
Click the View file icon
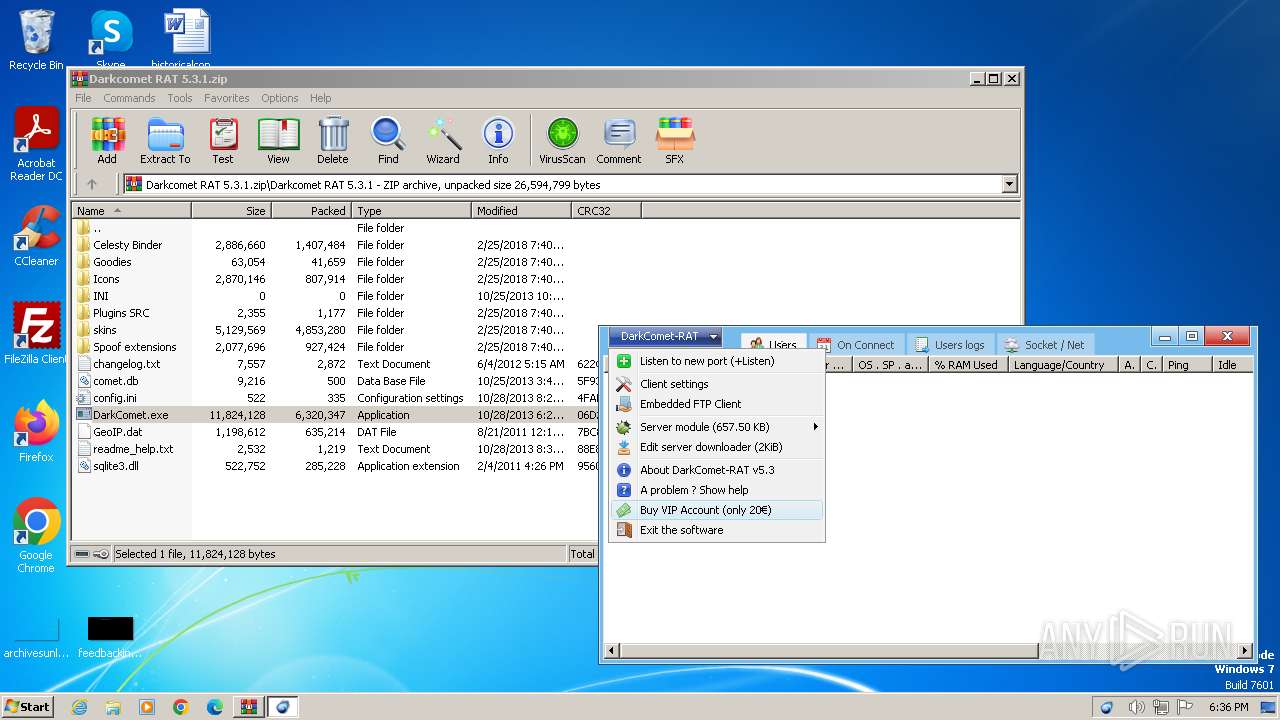click(x=278, y=140)
